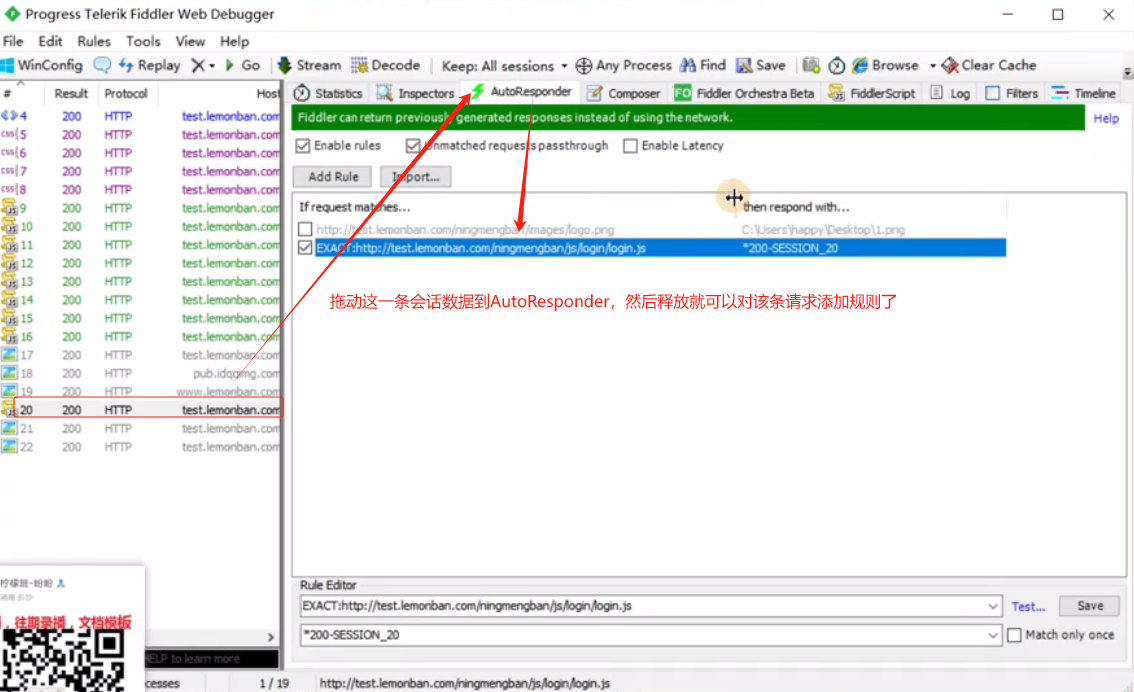This screenshot has width=1134, height=692.
Task: Click the Browse toolbar button
Action: 885,65
